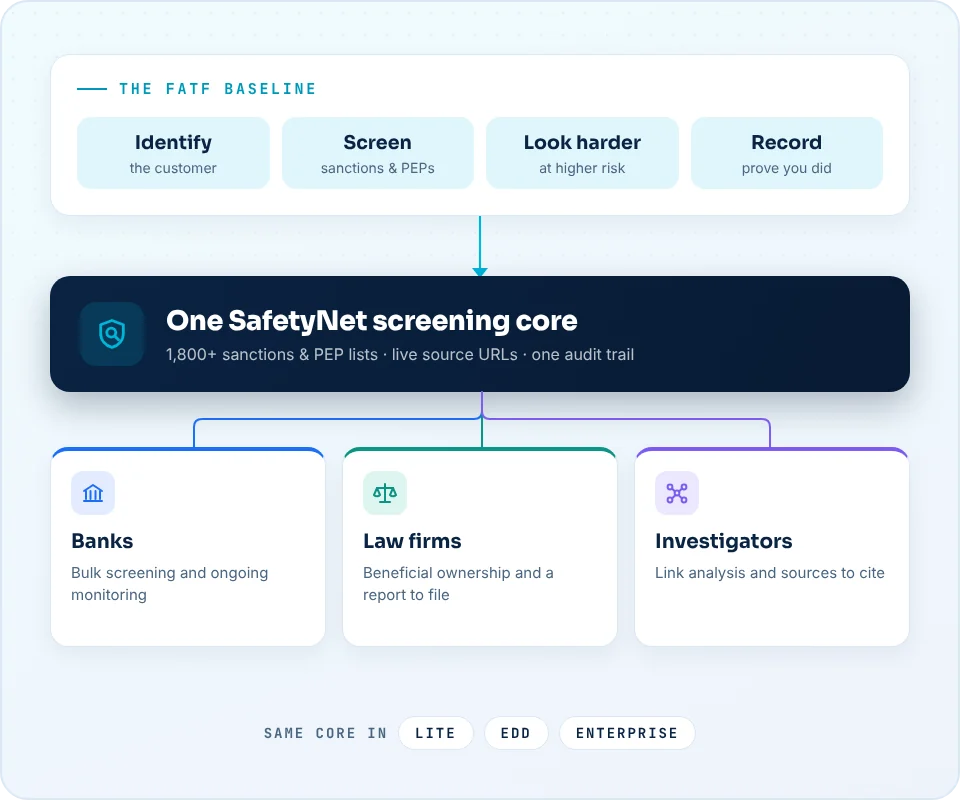Viewport: 960px width, 800px height.
Task: Select the Record prove you did tile
Action: click(787, 153)
